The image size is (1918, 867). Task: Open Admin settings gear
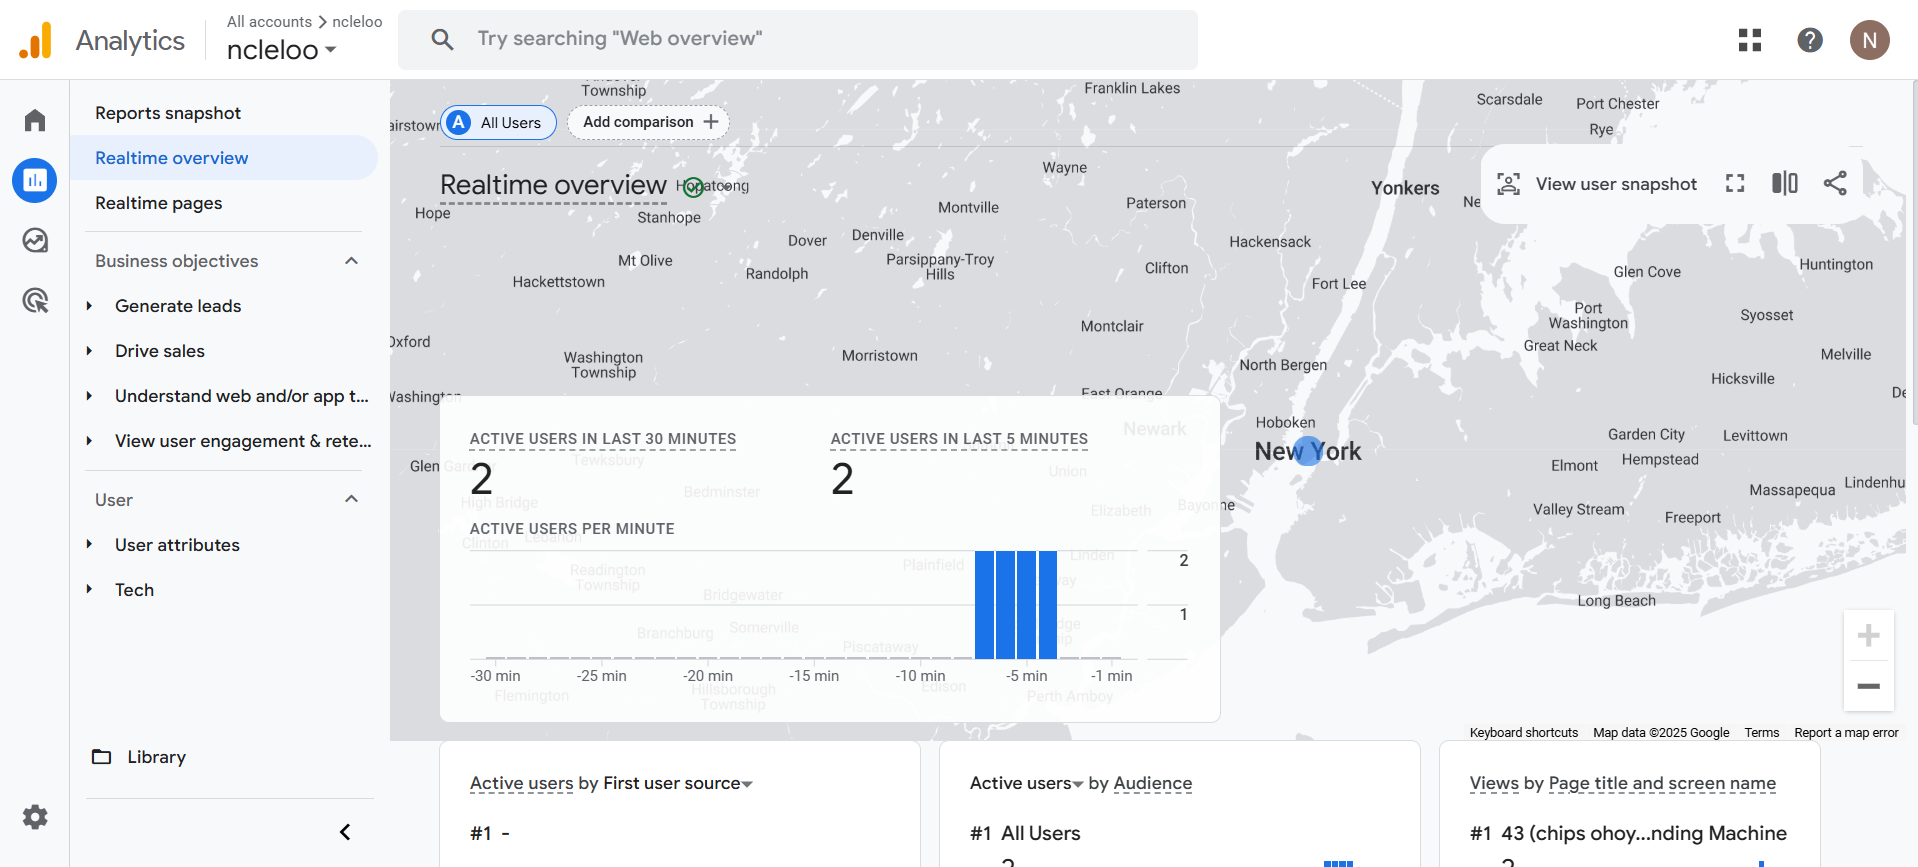35,817
